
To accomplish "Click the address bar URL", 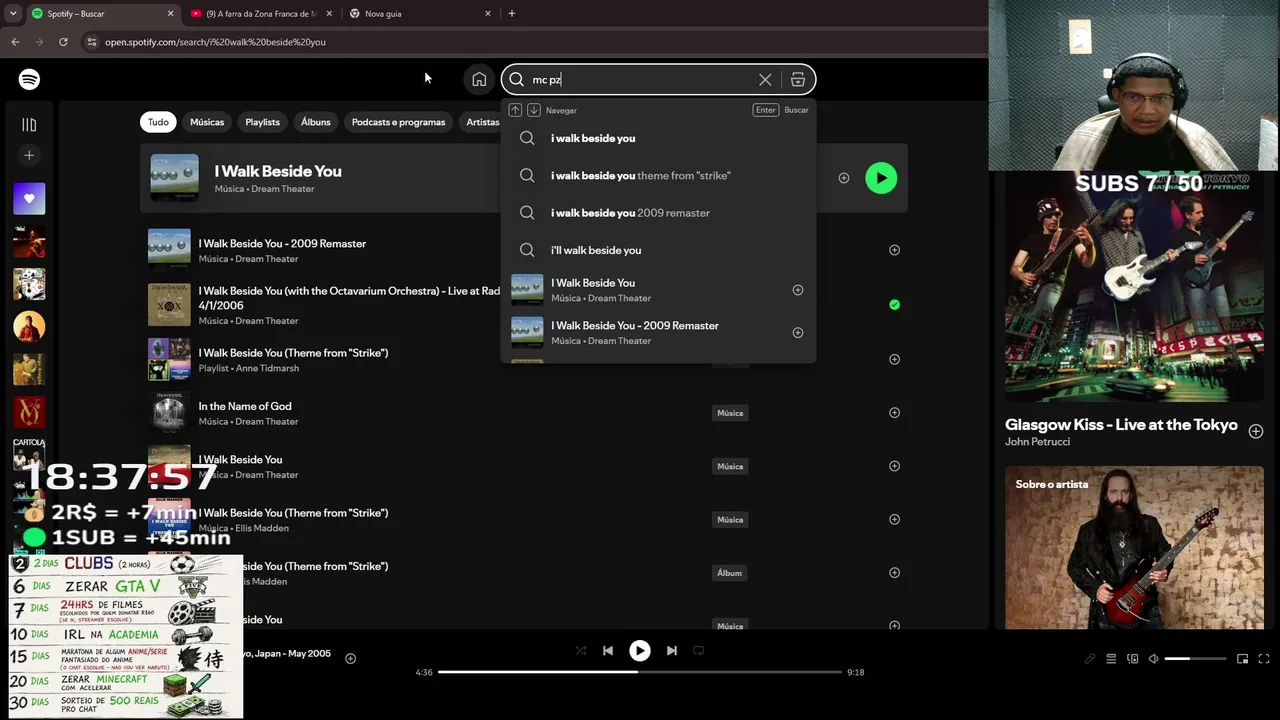I will point(215,42).
